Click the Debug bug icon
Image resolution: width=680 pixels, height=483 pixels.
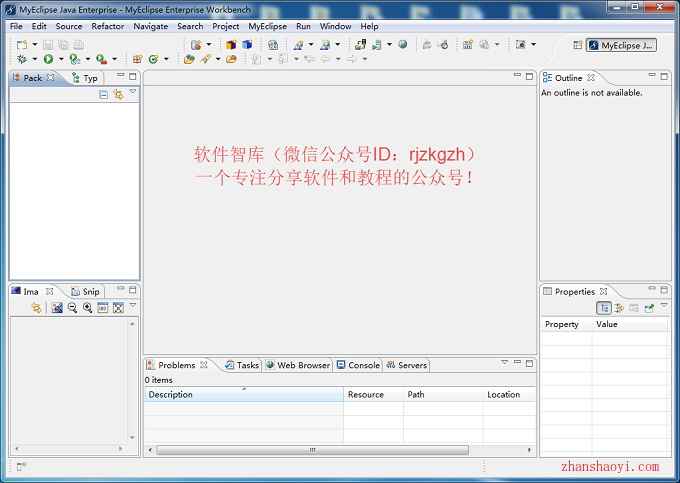(x=22, y=59)
